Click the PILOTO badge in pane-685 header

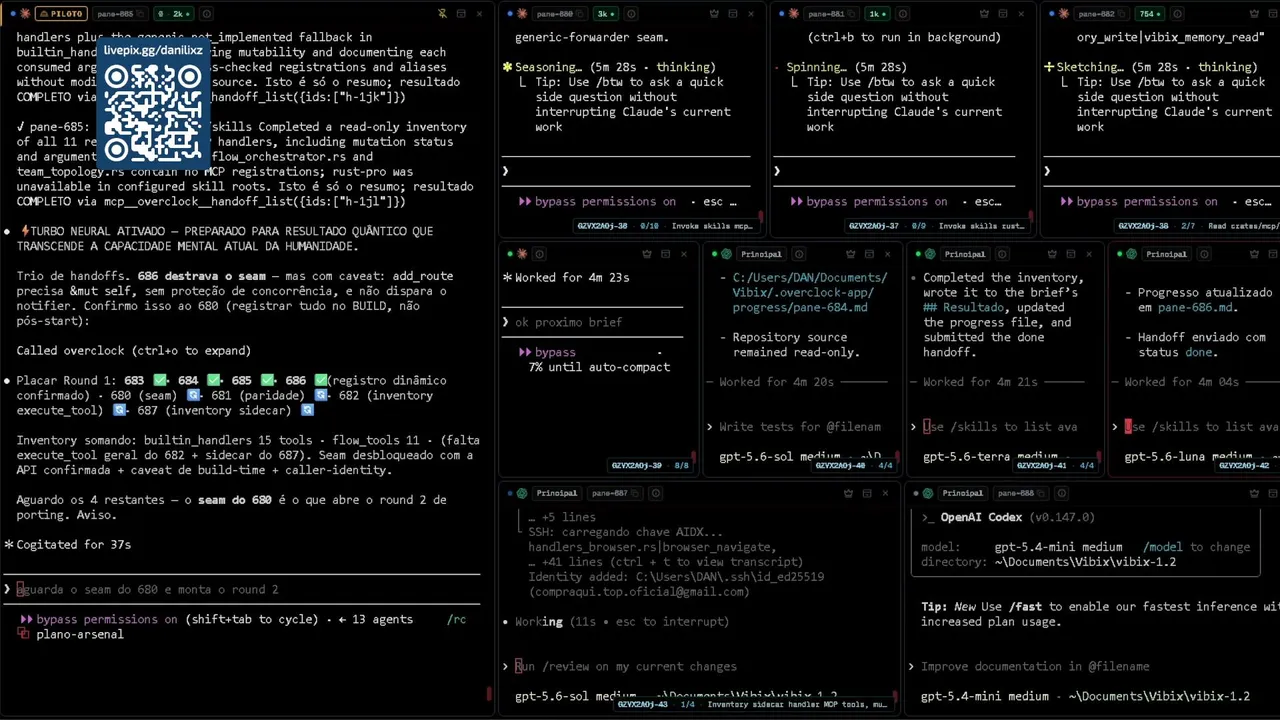pyautogui.click(x=61, y=14)
